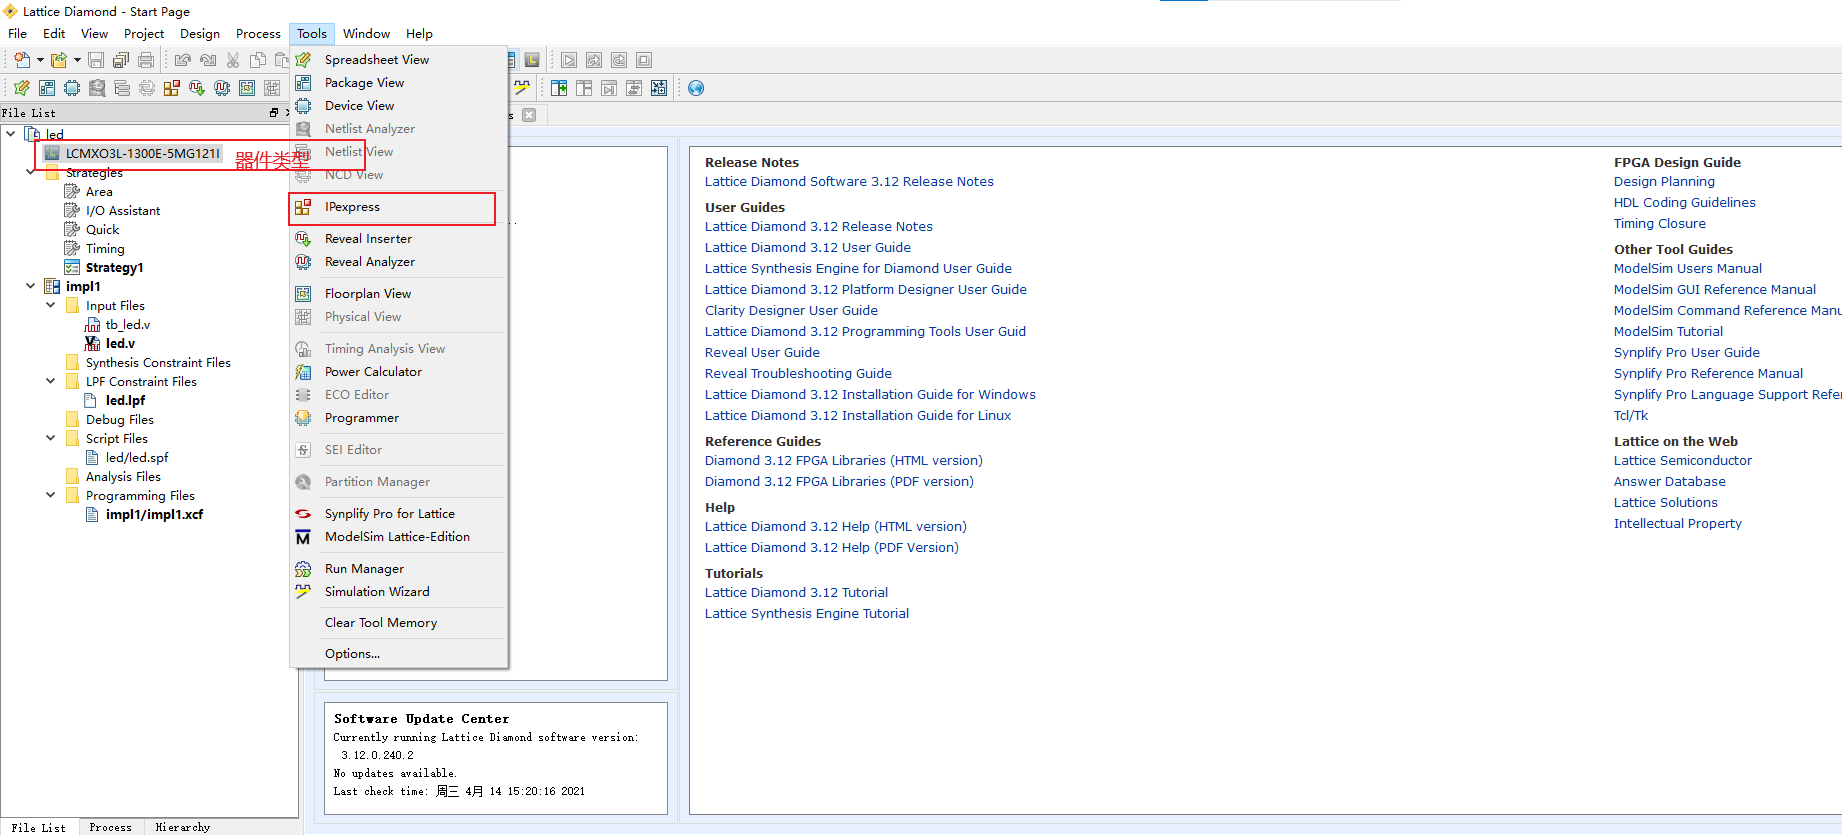Select Options... in the Tools menu
The image size is (1842, 835).
tap(398, 654)
